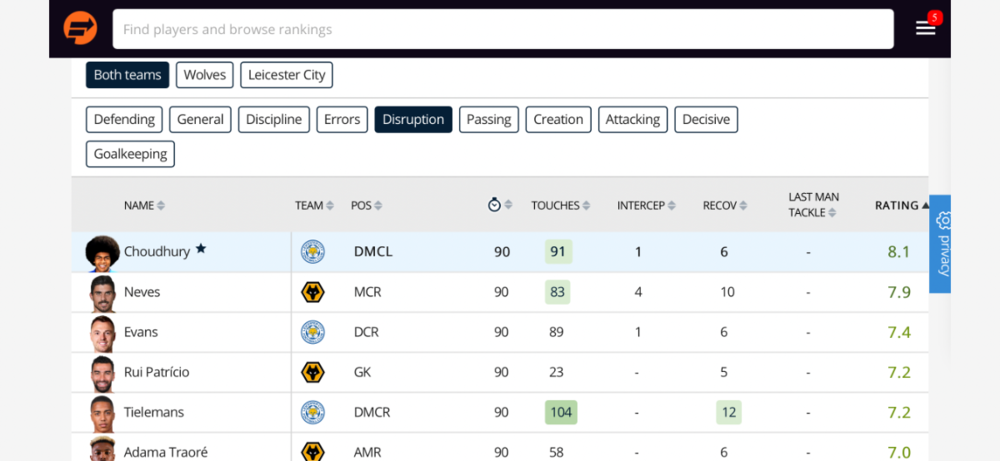Open the privacy settings gear tab
This screenshot has height=461, width=1000.
click(x=940, y=244)
